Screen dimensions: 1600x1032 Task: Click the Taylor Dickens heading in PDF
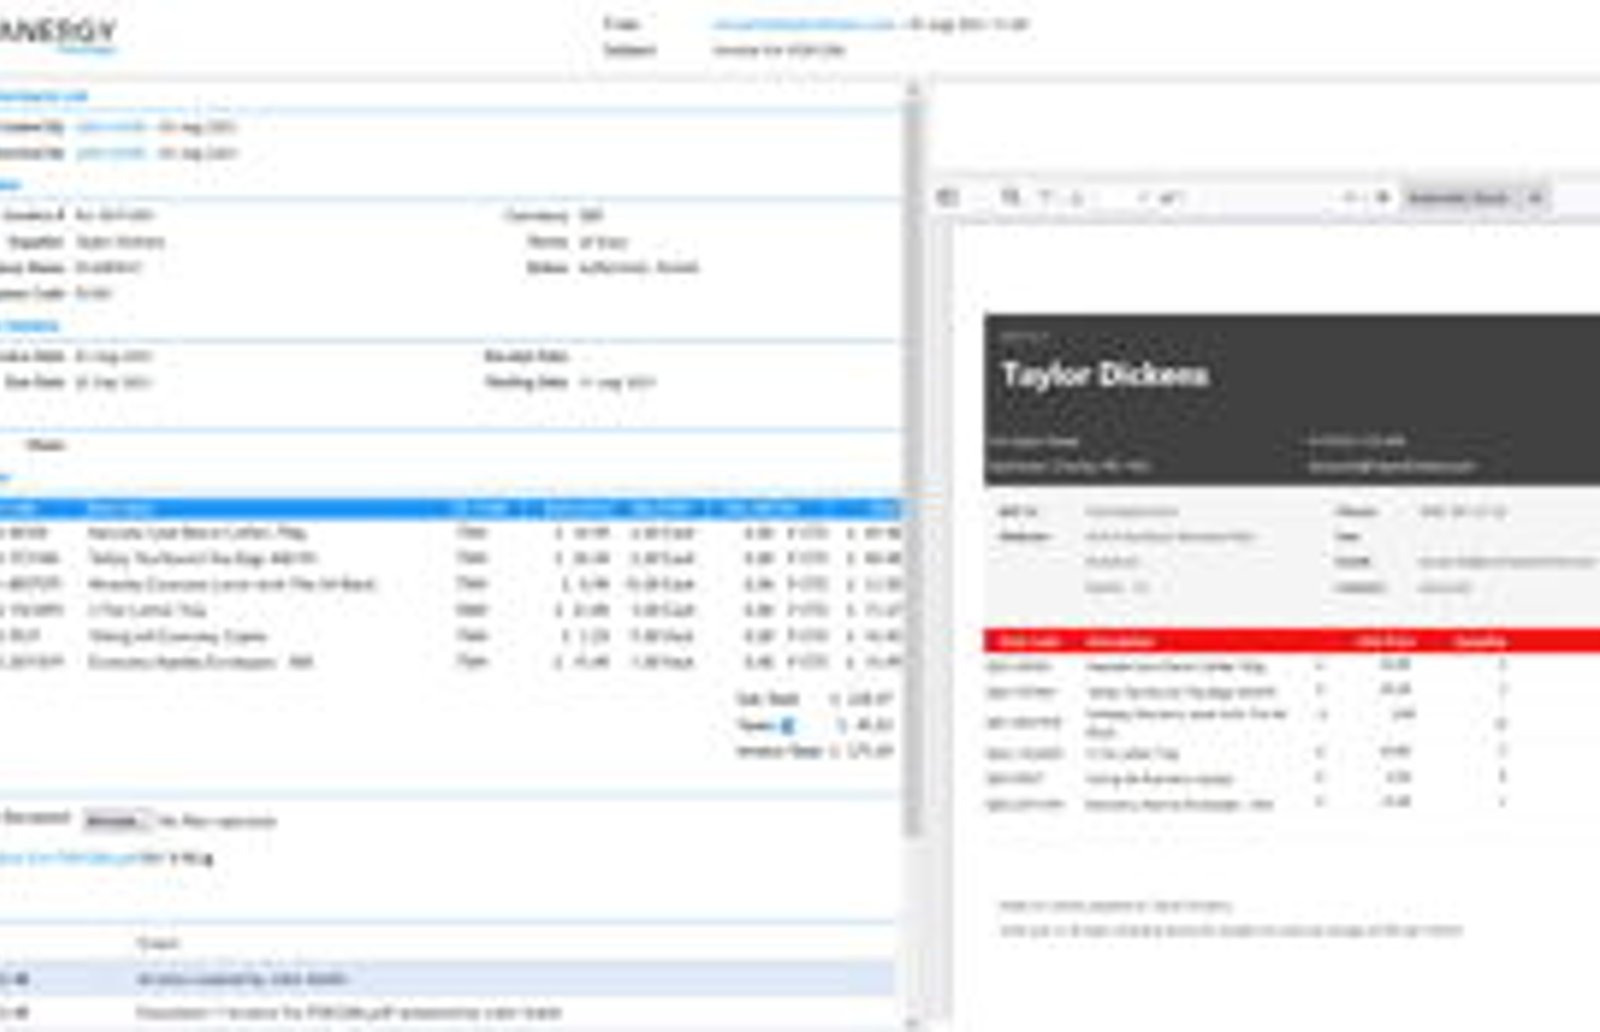(x=1105, y=375)
